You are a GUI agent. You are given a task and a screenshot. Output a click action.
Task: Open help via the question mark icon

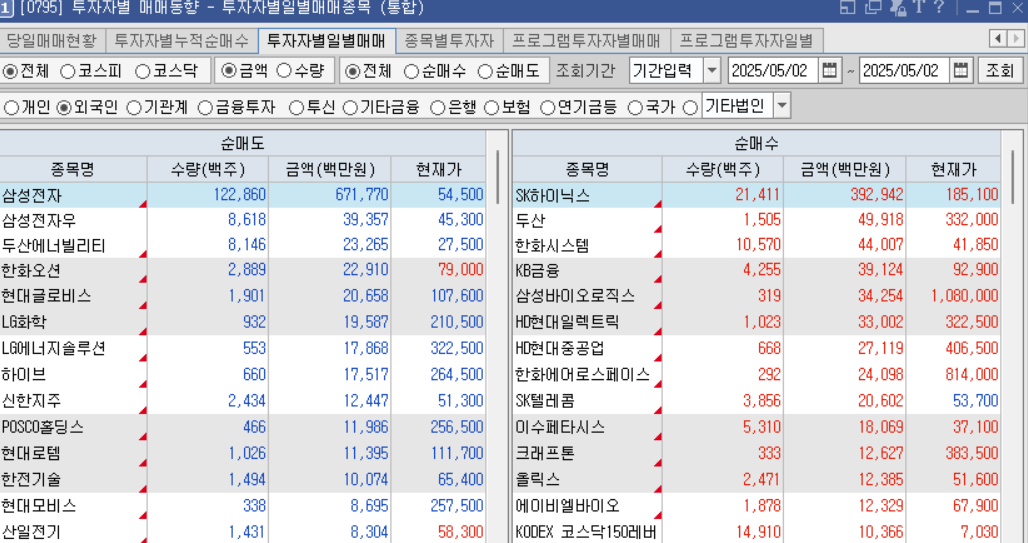coord(939,7)
